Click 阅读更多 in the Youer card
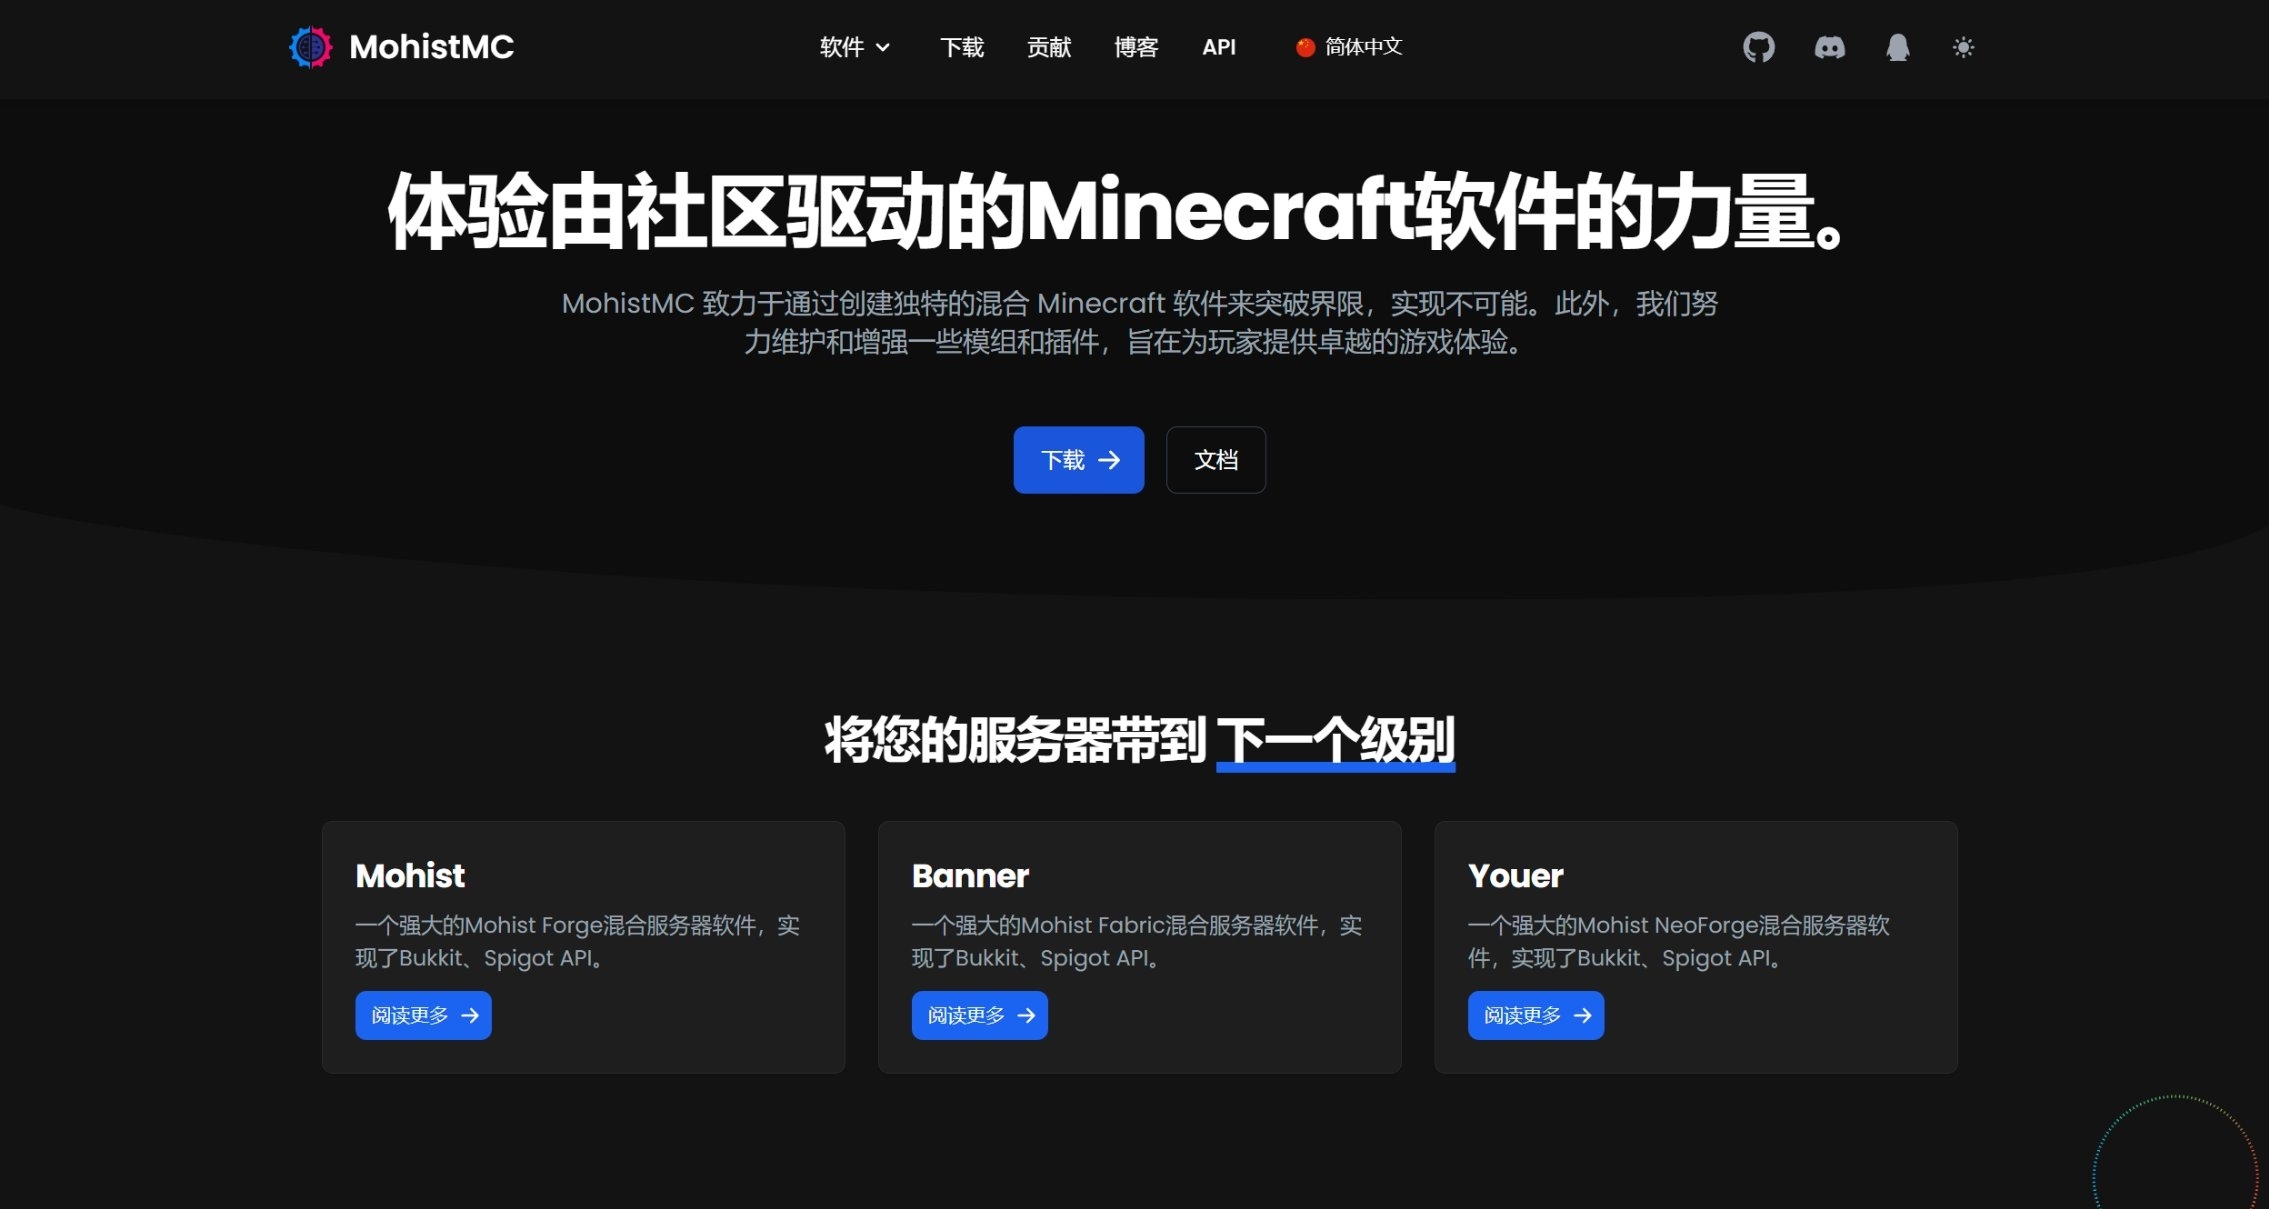Viewport: 2269px width, 1209px height. click(1536, 1015)
